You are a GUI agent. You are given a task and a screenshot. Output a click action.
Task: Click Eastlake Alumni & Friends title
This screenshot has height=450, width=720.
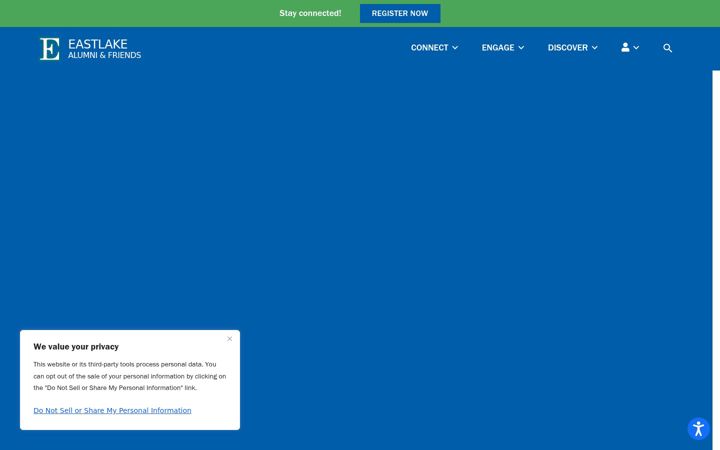pyautogui.click(x=104, y=49)
